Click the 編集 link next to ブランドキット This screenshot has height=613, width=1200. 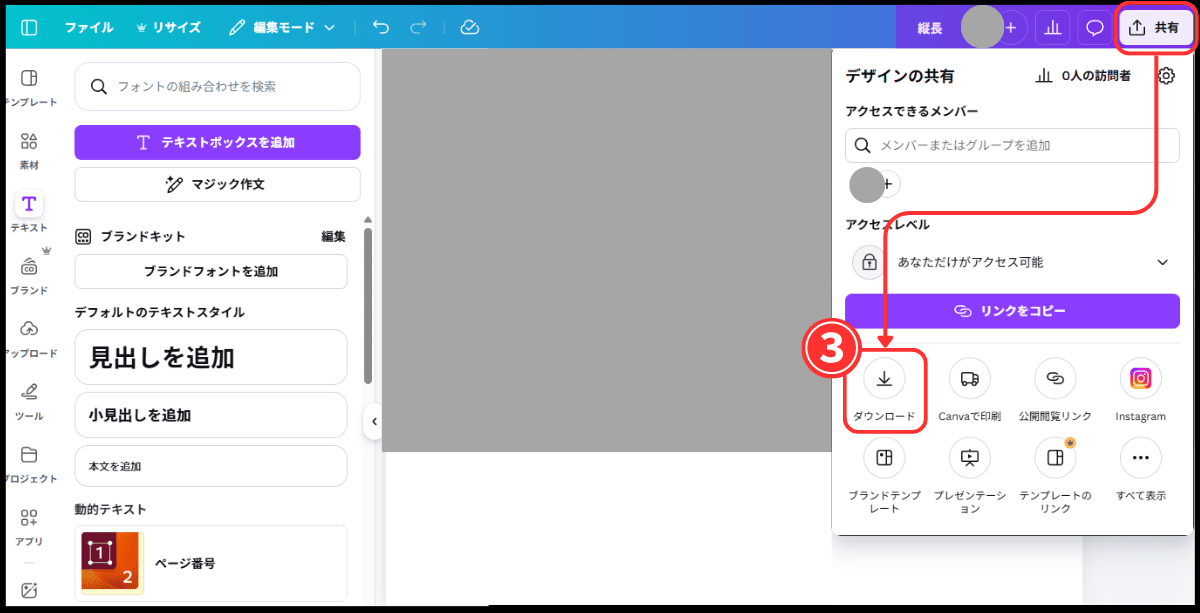tap(333, 236)
